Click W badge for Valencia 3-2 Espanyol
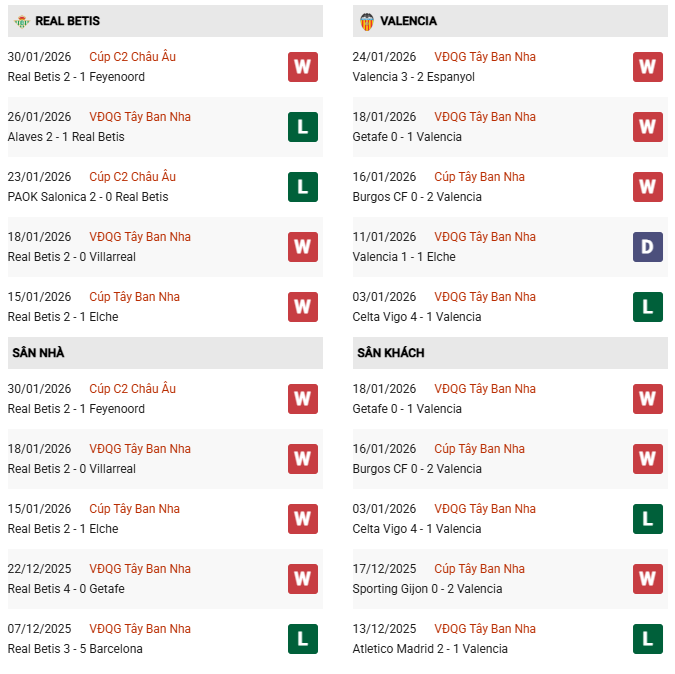Viewport: 675px width, 674px height. [648, 67]
